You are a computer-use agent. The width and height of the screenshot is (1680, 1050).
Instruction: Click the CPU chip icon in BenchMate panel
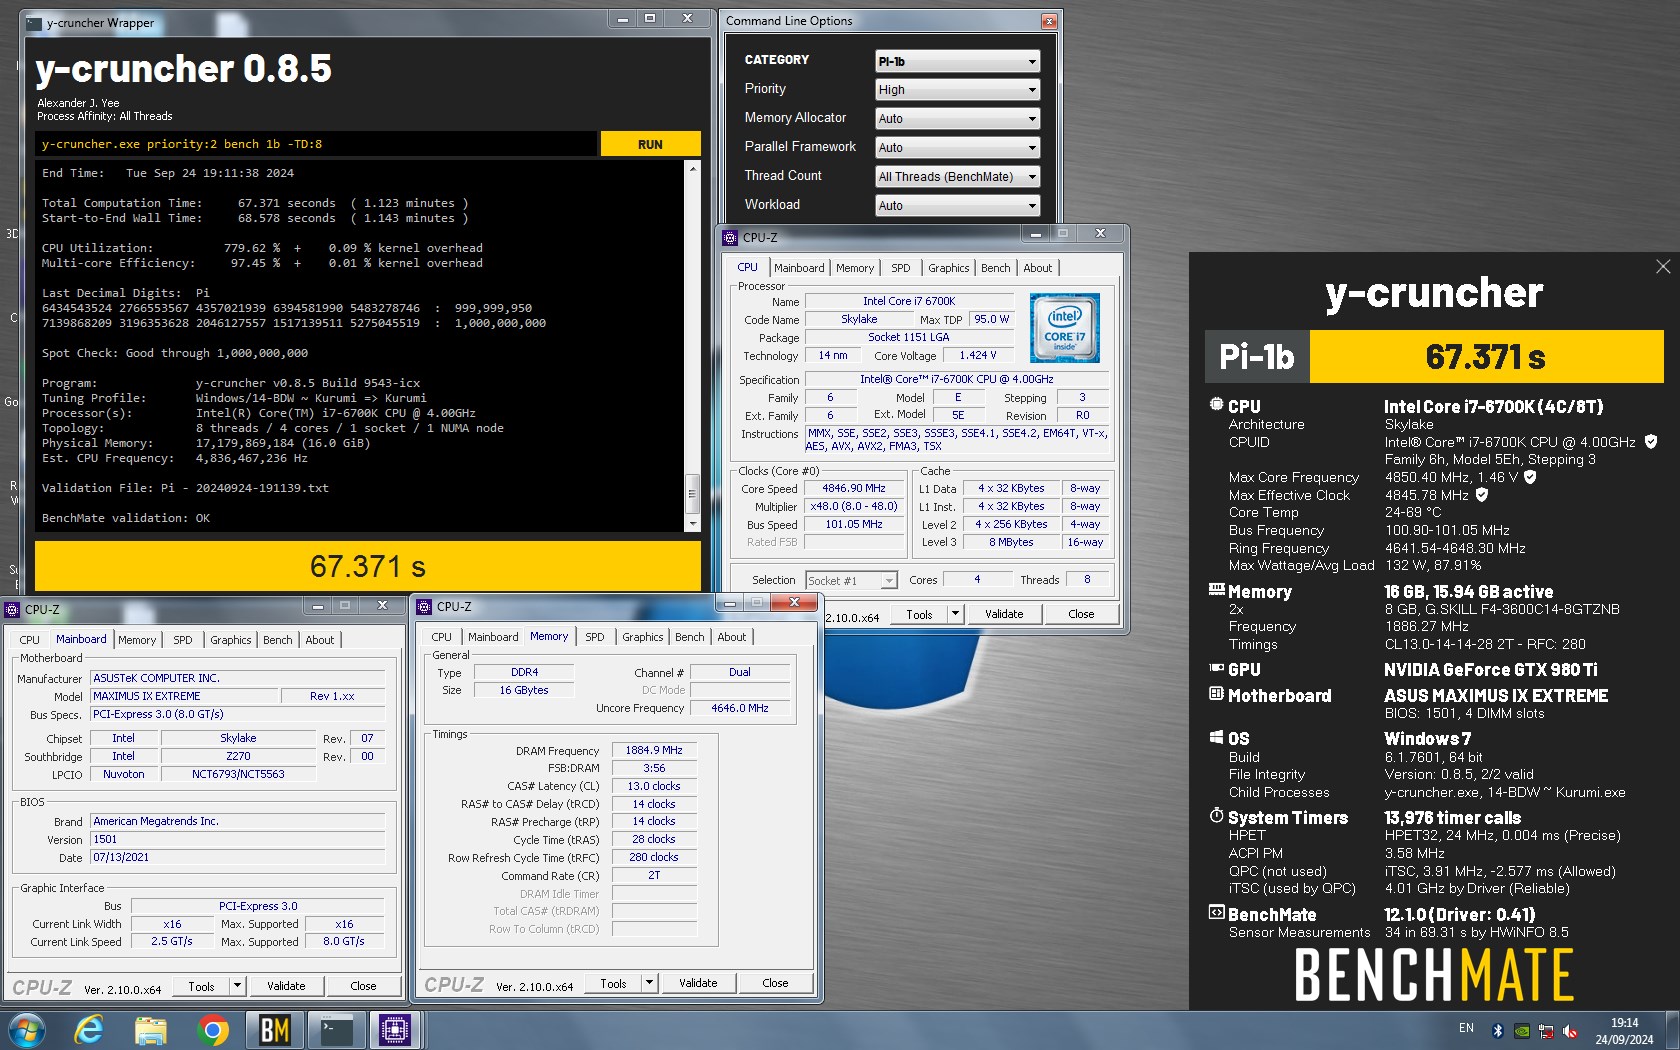1216,405
